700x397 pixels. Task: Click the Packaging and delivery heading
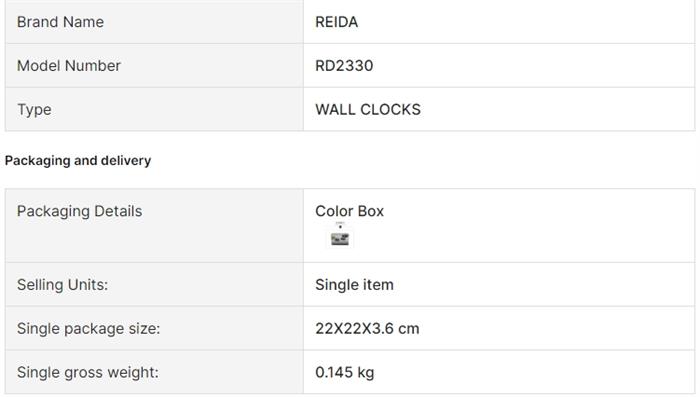click(78, 160)
